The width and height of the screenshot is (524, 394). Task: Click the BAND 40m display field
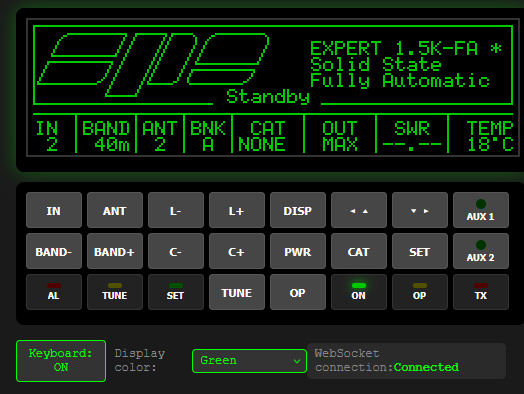pyautogui.click(x=106, y=136)
